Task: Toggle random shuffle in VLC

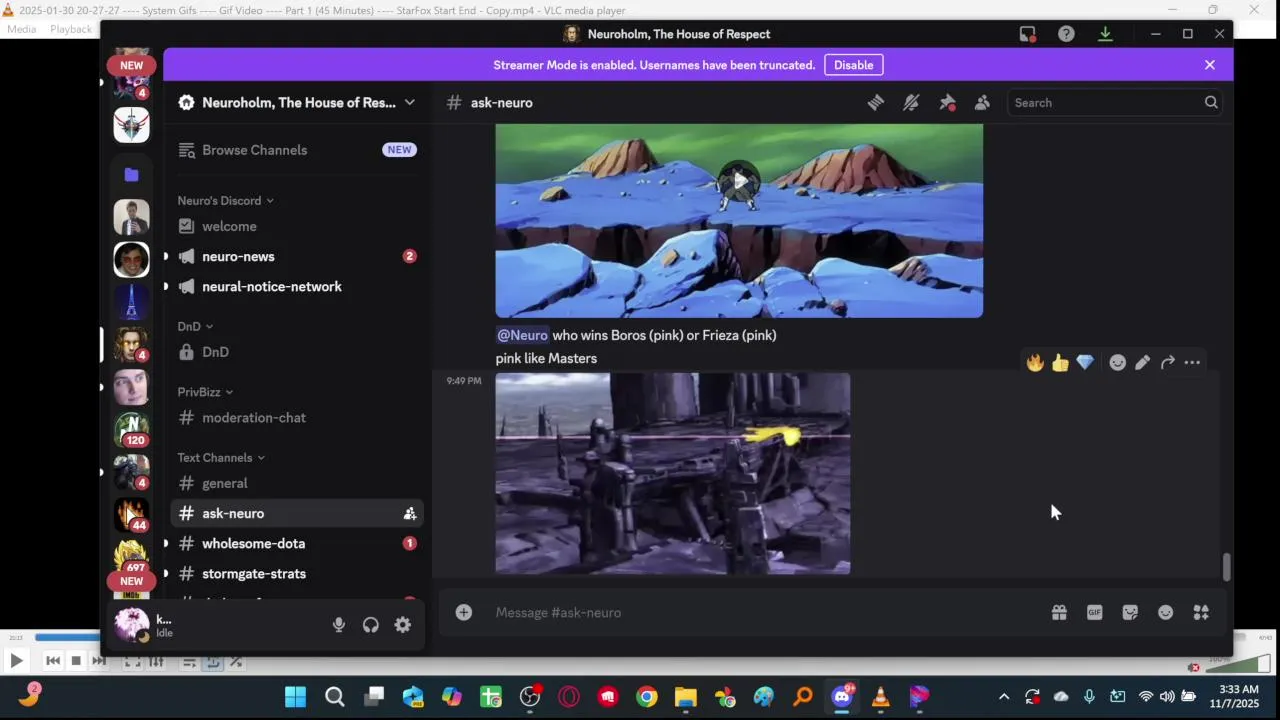Action: click(x=236, y=661)
